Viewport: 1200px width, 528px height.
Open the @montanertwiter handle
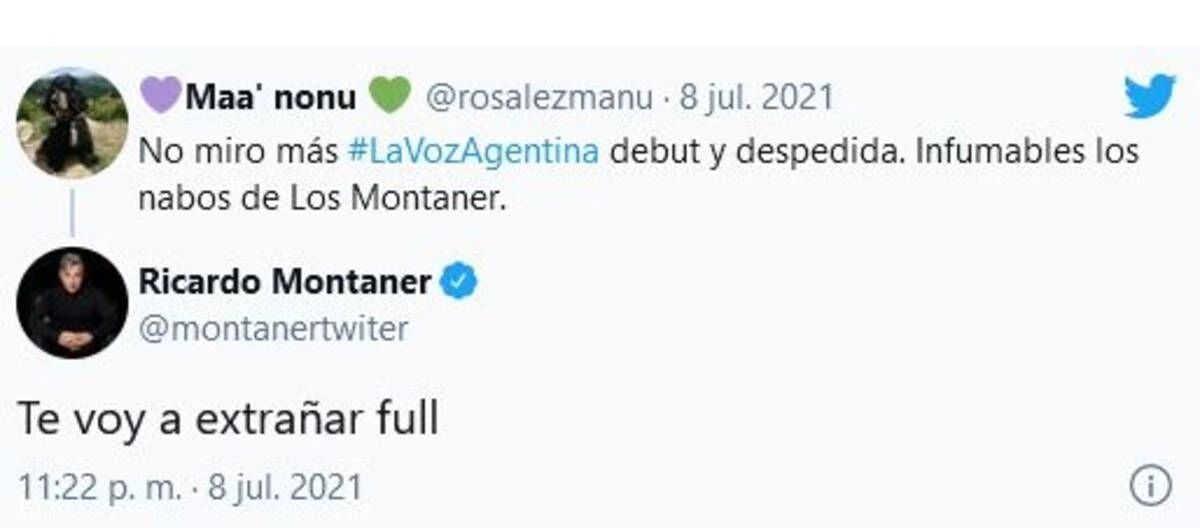point(273,329)
